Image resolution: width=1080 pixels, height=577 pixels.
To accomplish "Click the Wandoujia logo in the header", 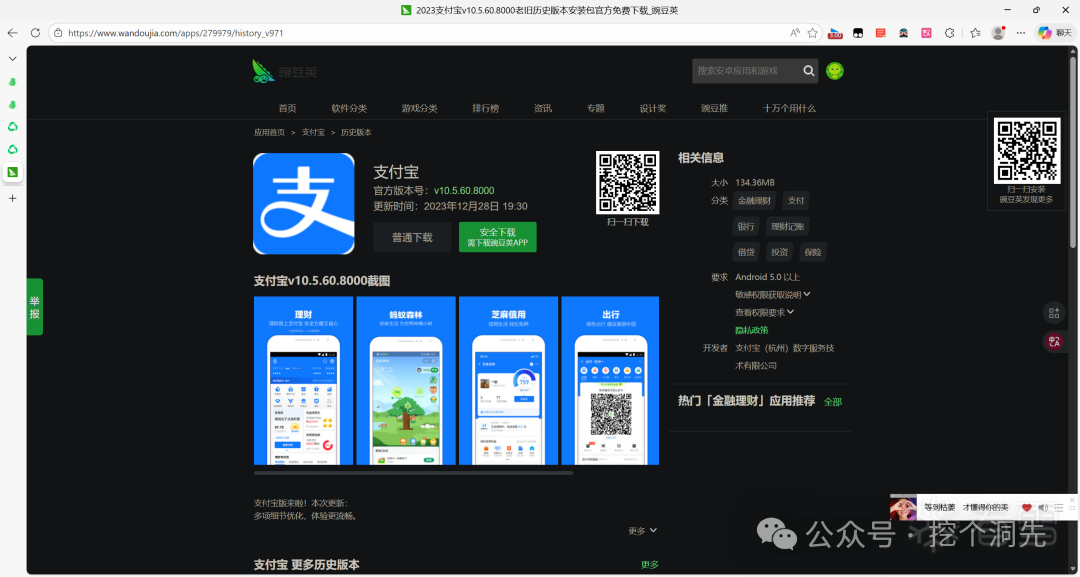I will coord(284,71).
